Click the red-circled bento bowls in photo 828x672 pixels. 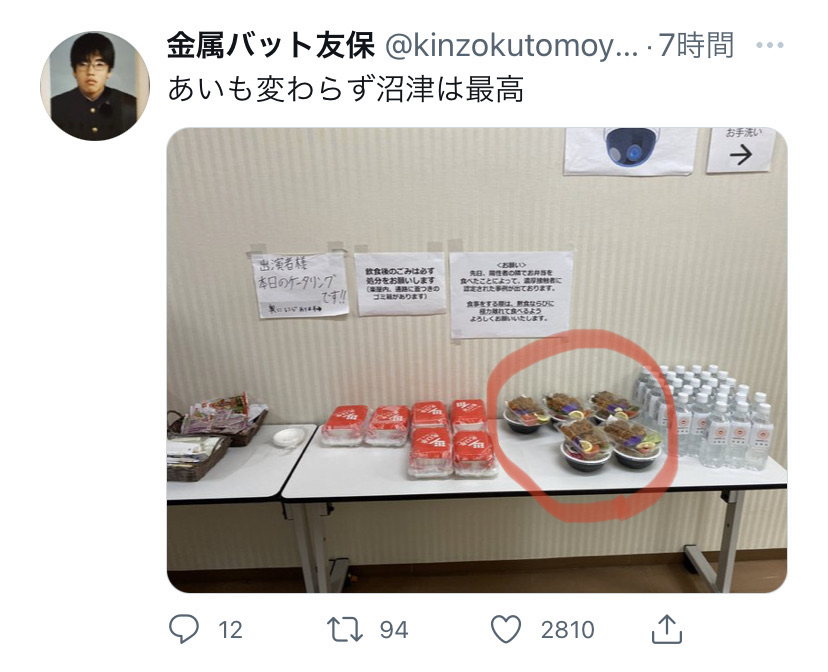[583, 428]
